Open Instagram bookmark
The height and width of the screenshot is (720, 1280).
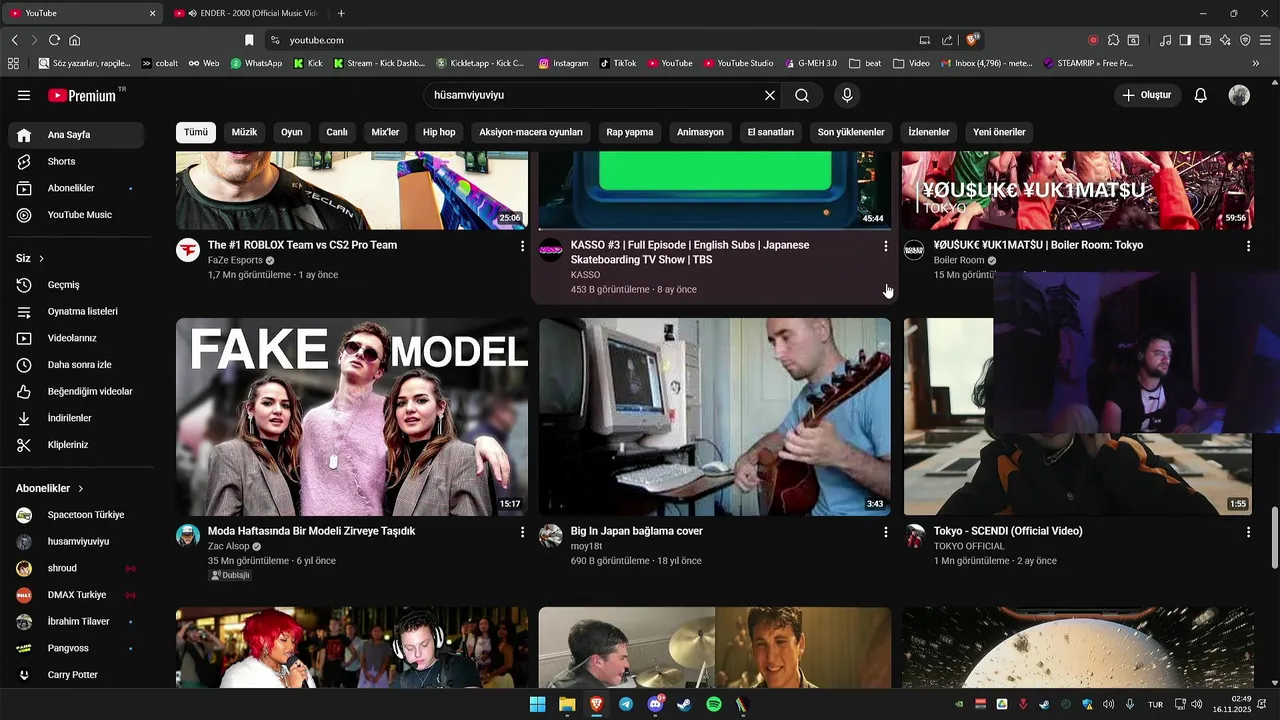(x=563, y=63)
